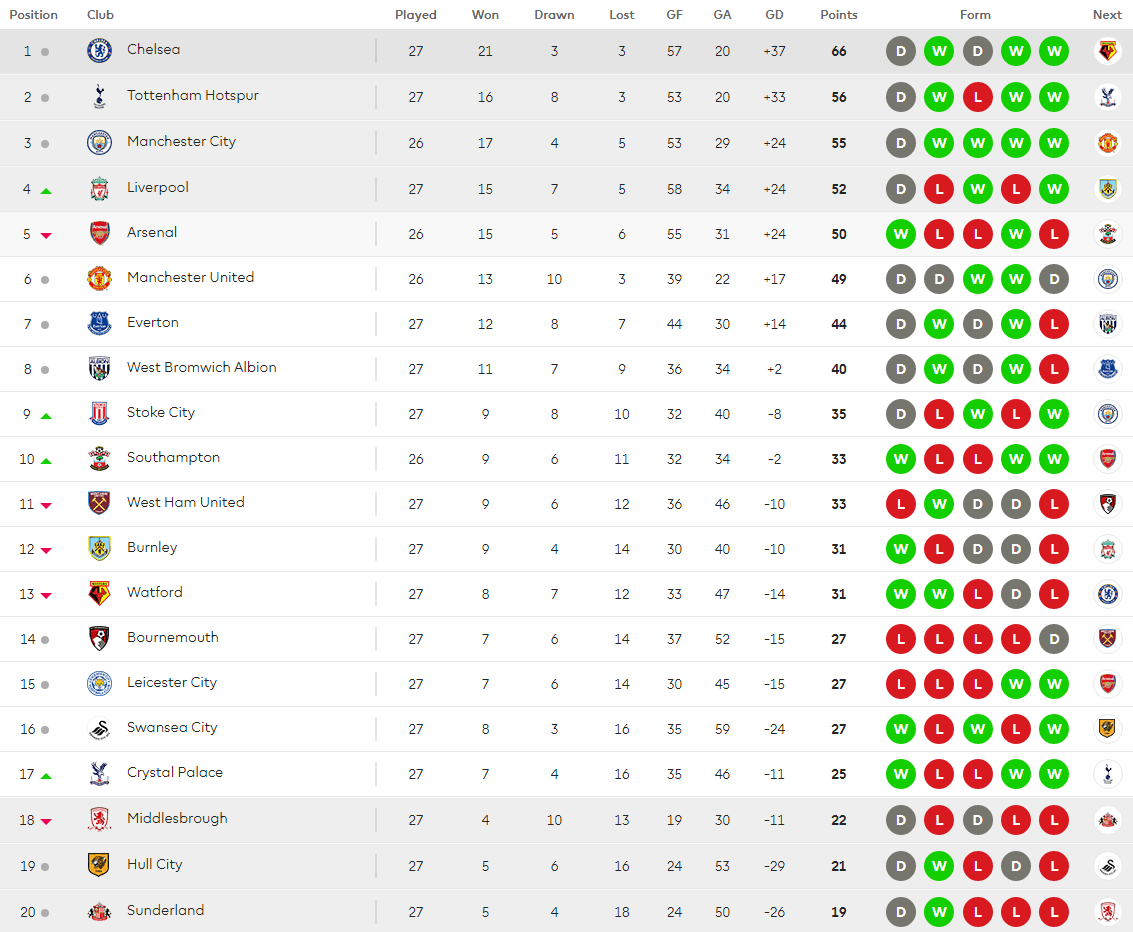Viewport: 1133px width, 932px height.
Task: Click the red down arrow beside Arsenal's position
Action: tap(46, 235)
